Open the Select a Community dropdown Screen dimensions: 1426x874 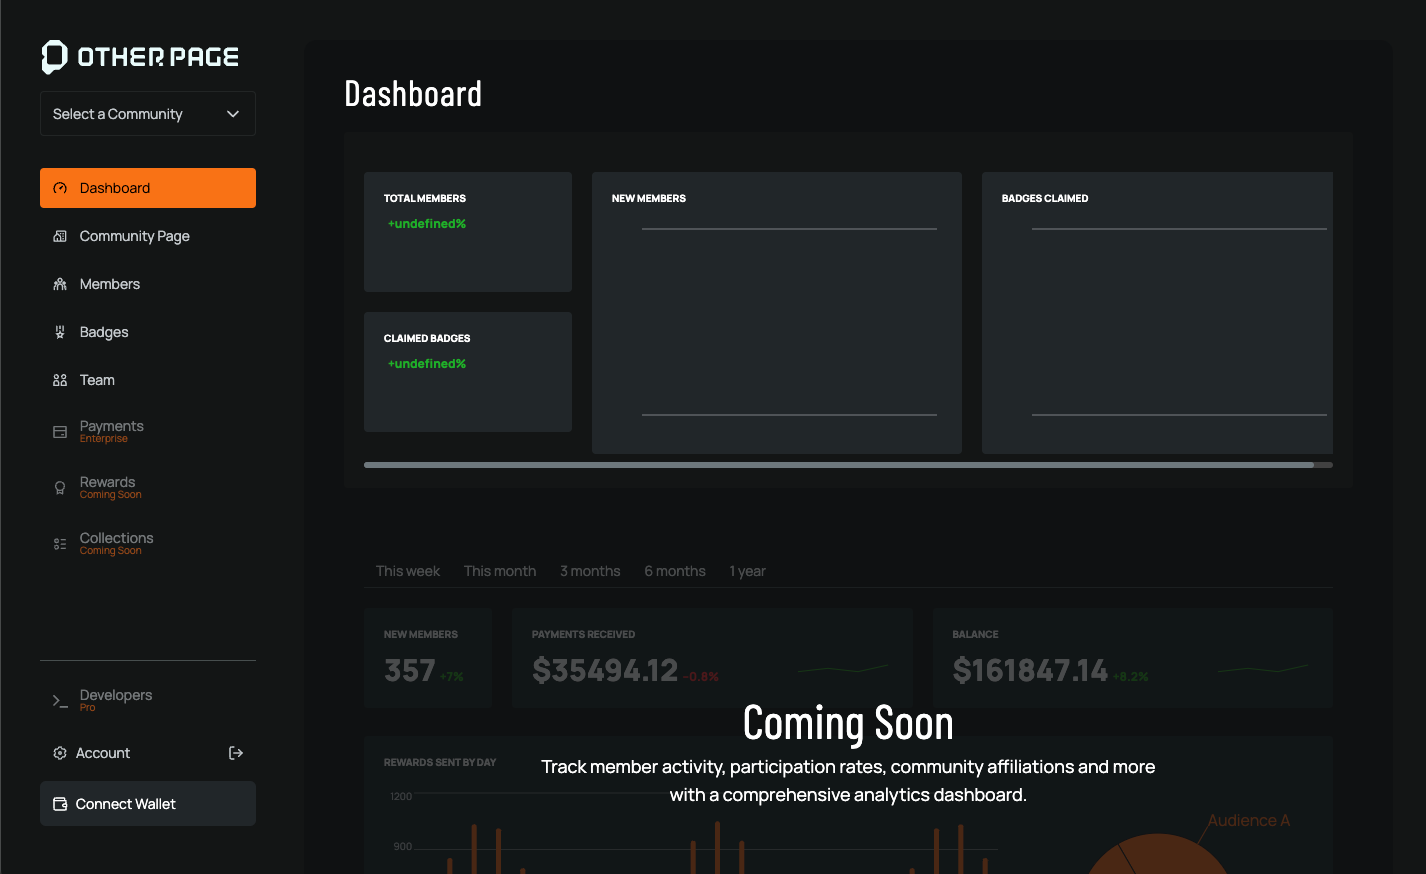pos(147,113)
